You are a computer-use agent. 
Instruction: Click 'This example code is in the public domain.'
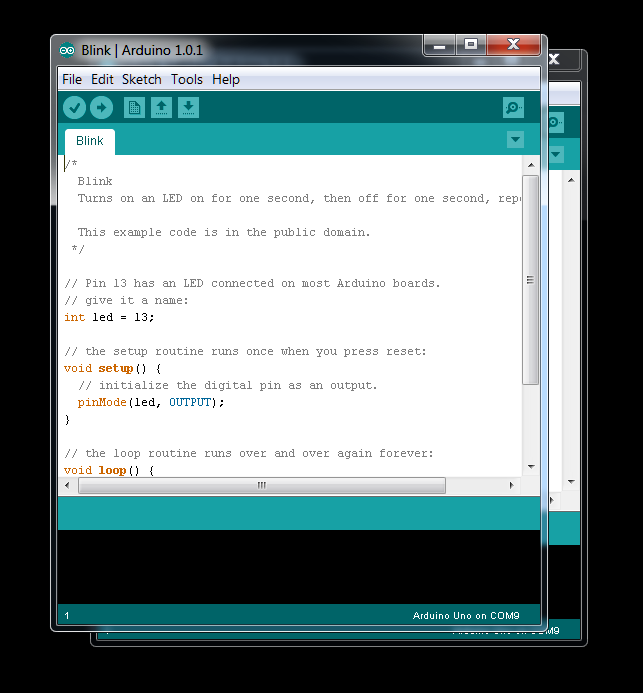tap(224, 232)
